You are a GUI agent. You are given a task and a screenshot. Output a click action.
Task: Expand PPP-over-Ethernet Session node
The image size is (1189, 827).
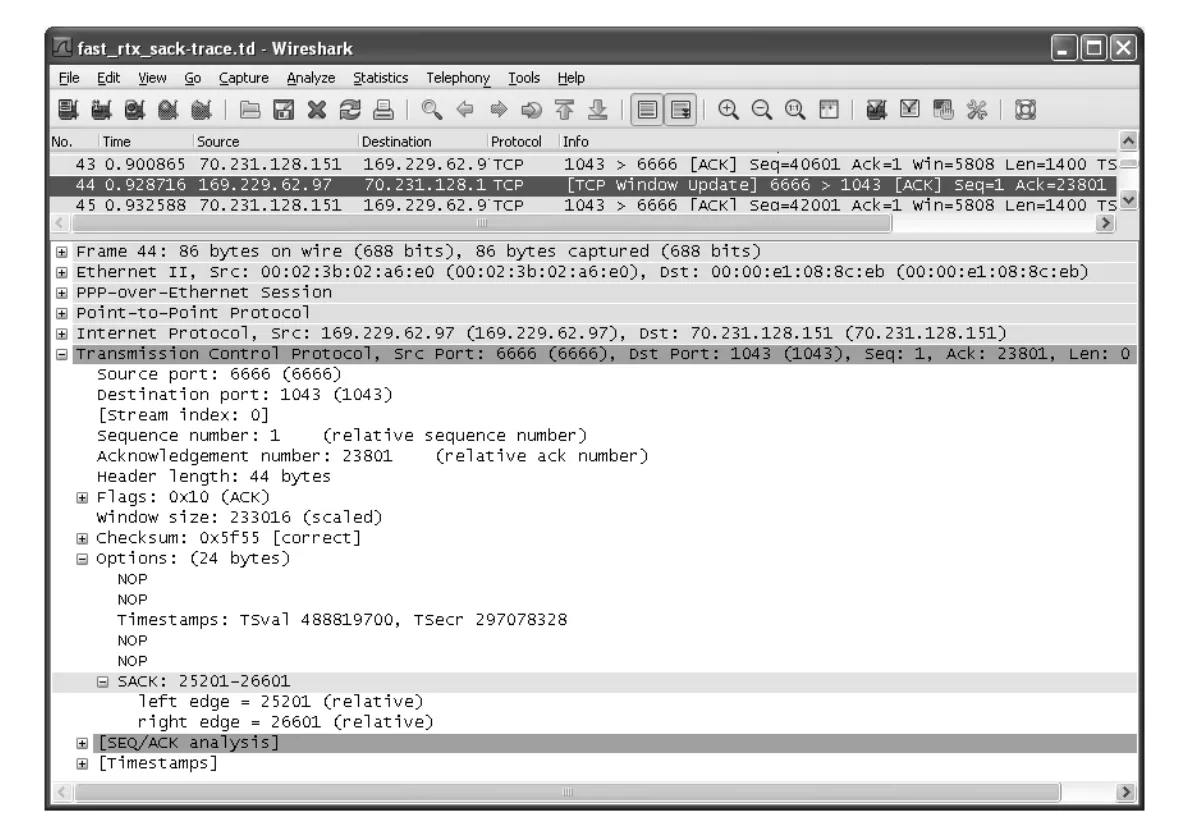click(62, 293)
